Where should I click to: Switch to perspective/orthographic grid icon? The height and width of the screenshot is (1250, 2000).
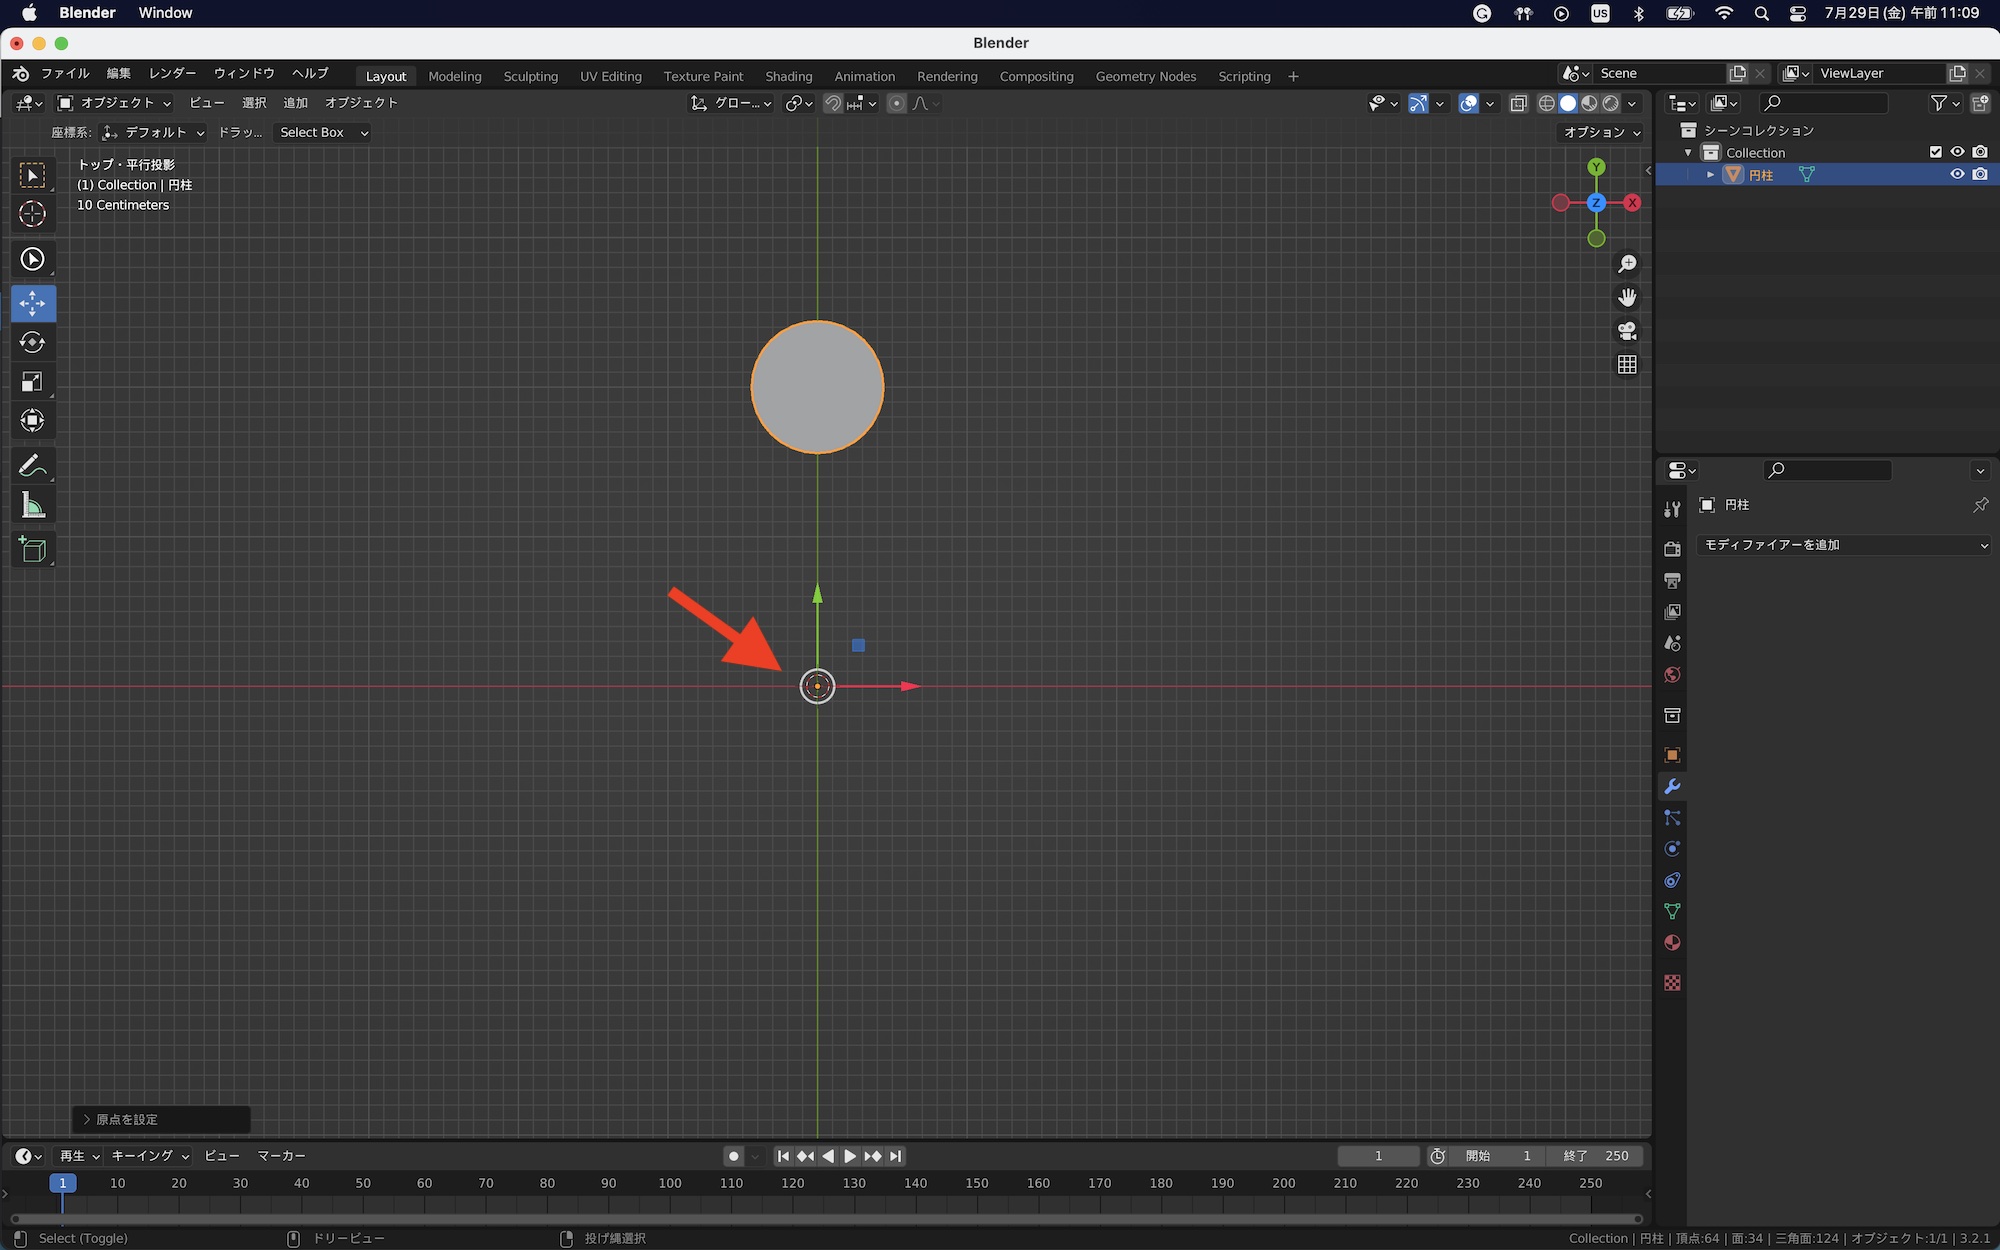[1627, 365]
